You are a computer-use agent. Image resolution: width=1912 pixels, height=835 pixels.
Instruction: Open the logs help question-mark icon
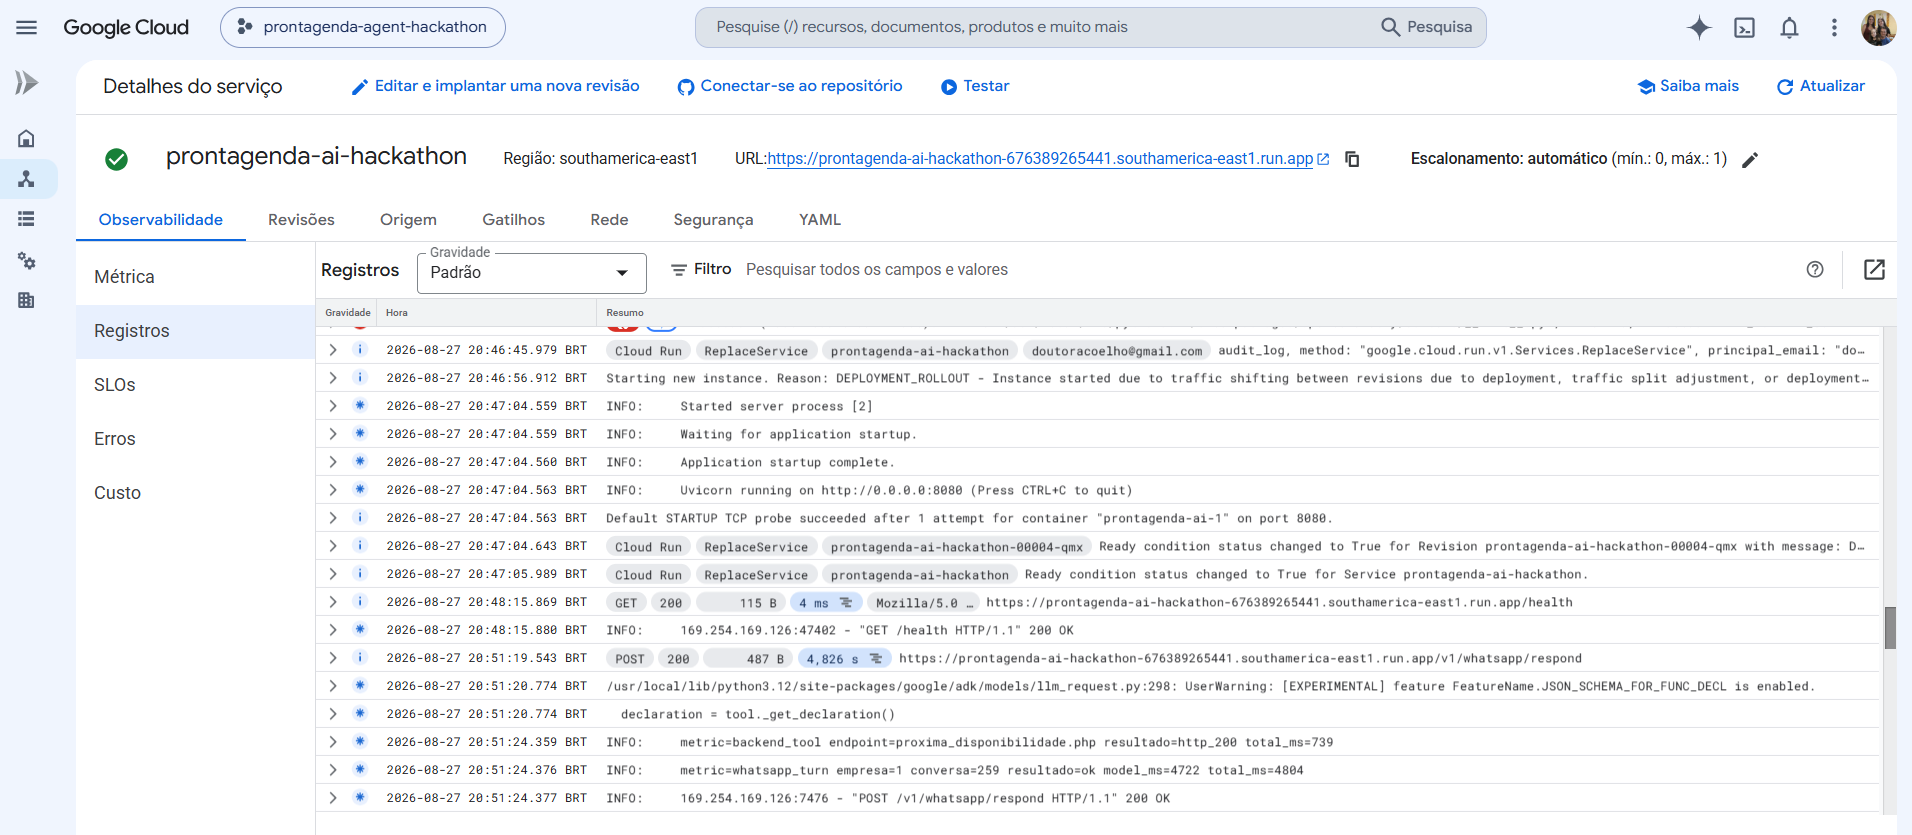point(1815,269)
